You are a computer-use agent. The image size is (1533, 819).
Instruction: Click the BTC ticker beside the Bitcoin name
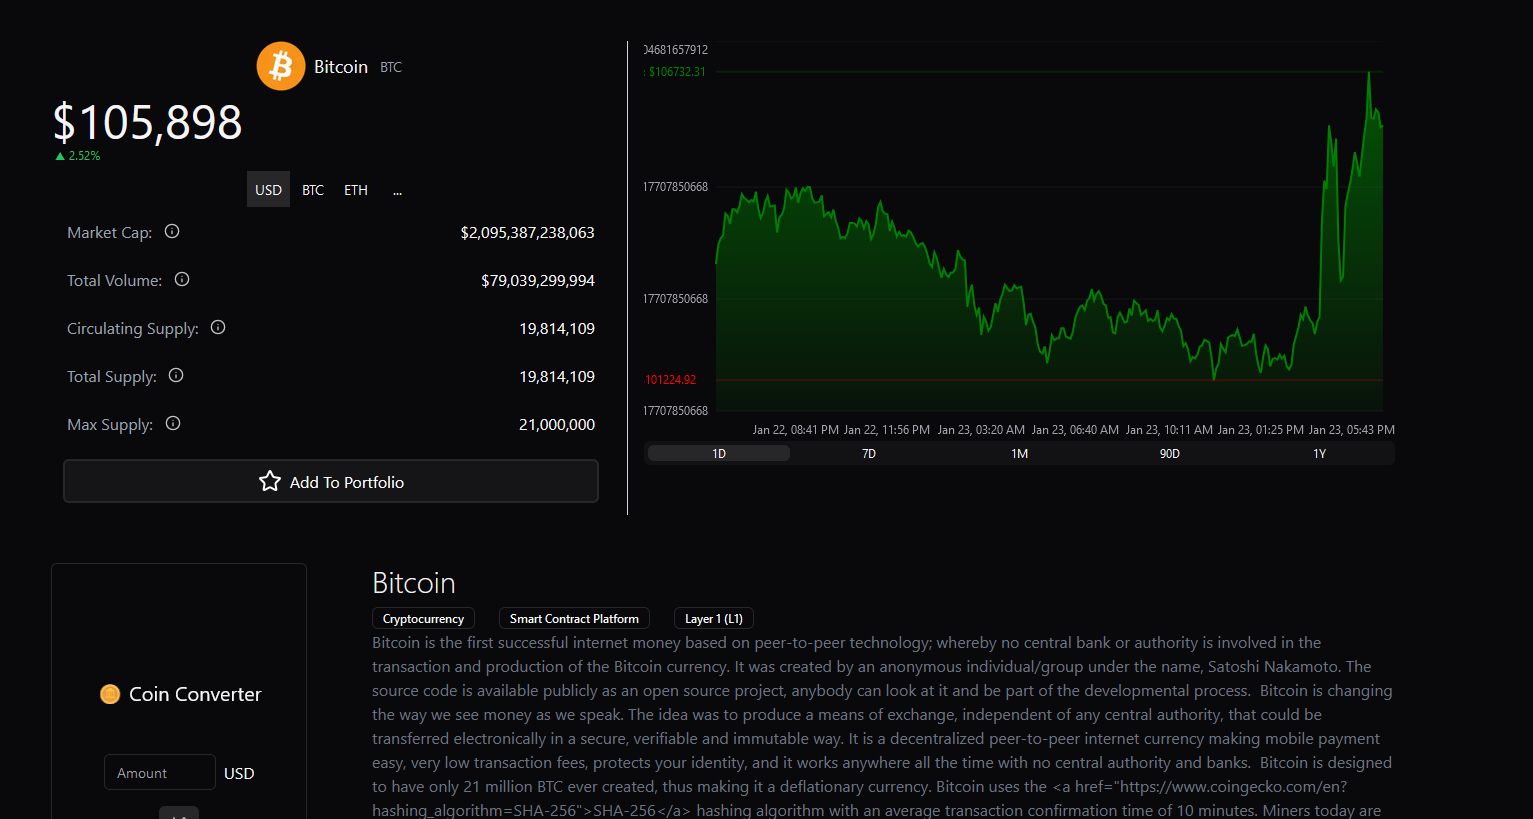point(391,67)
